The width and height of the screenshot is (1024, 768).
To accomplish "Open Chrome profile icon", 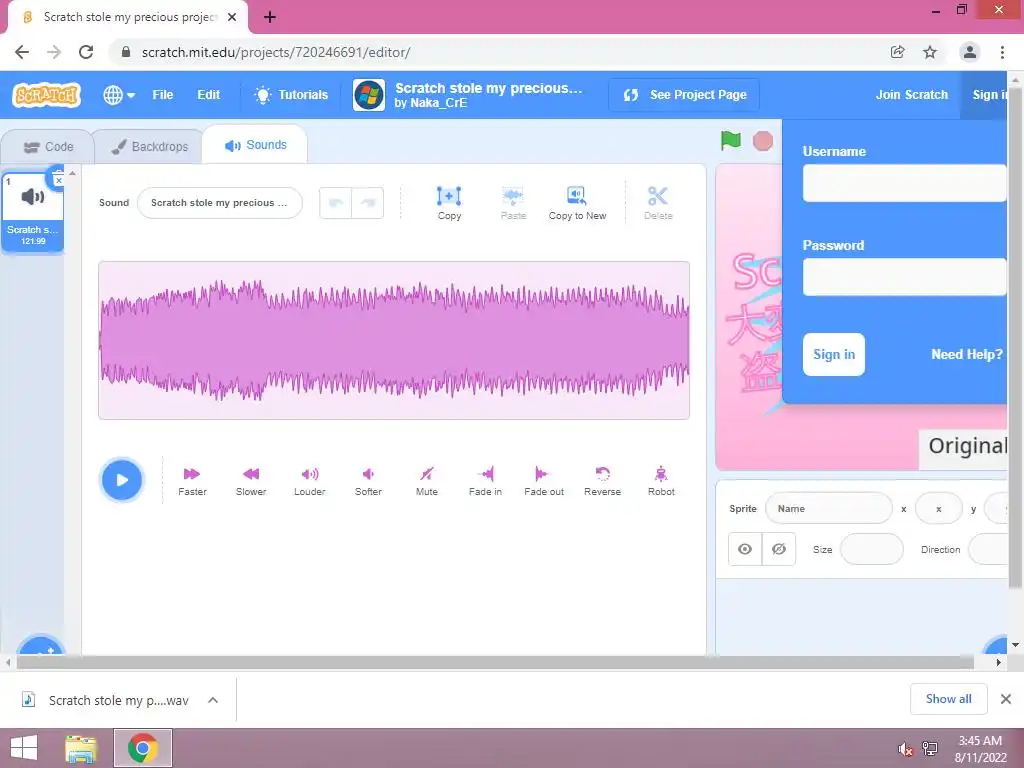I will (970, 52).
